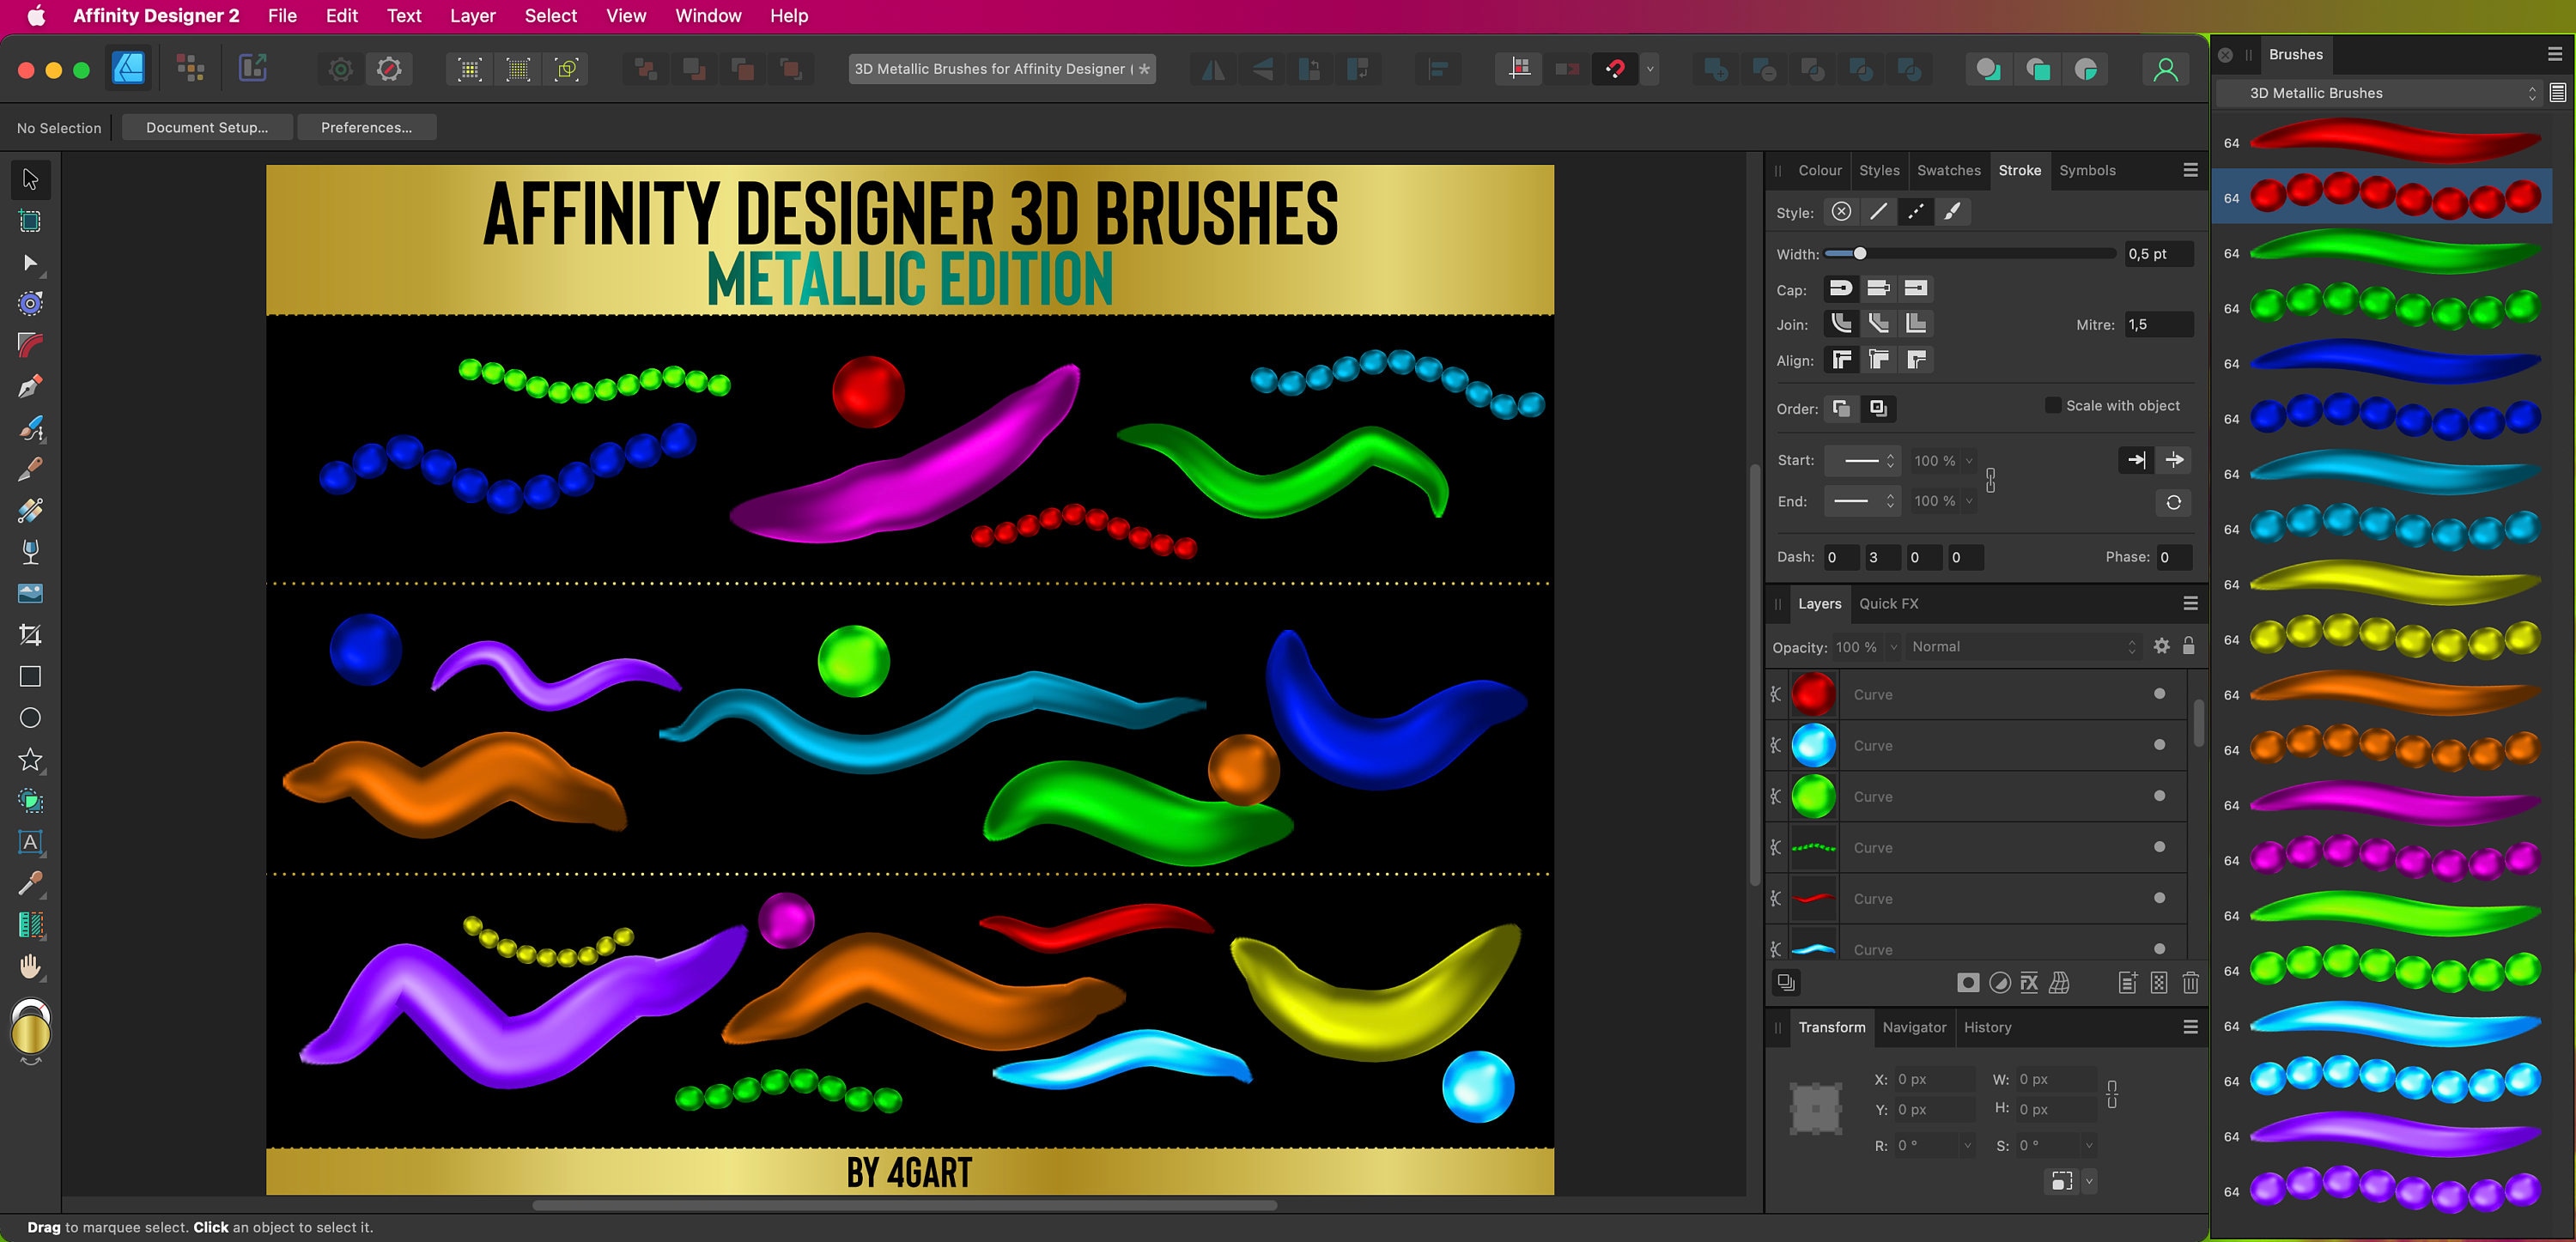Select the Vector Brush tool
The width and height of the screenshot is (2576, 1242).
(30, 429)
